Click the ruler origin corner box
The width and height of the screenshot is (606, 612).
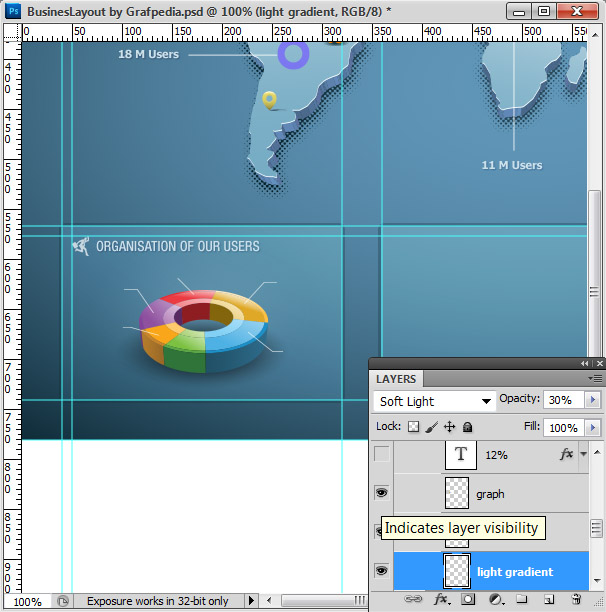click(12, 32)
